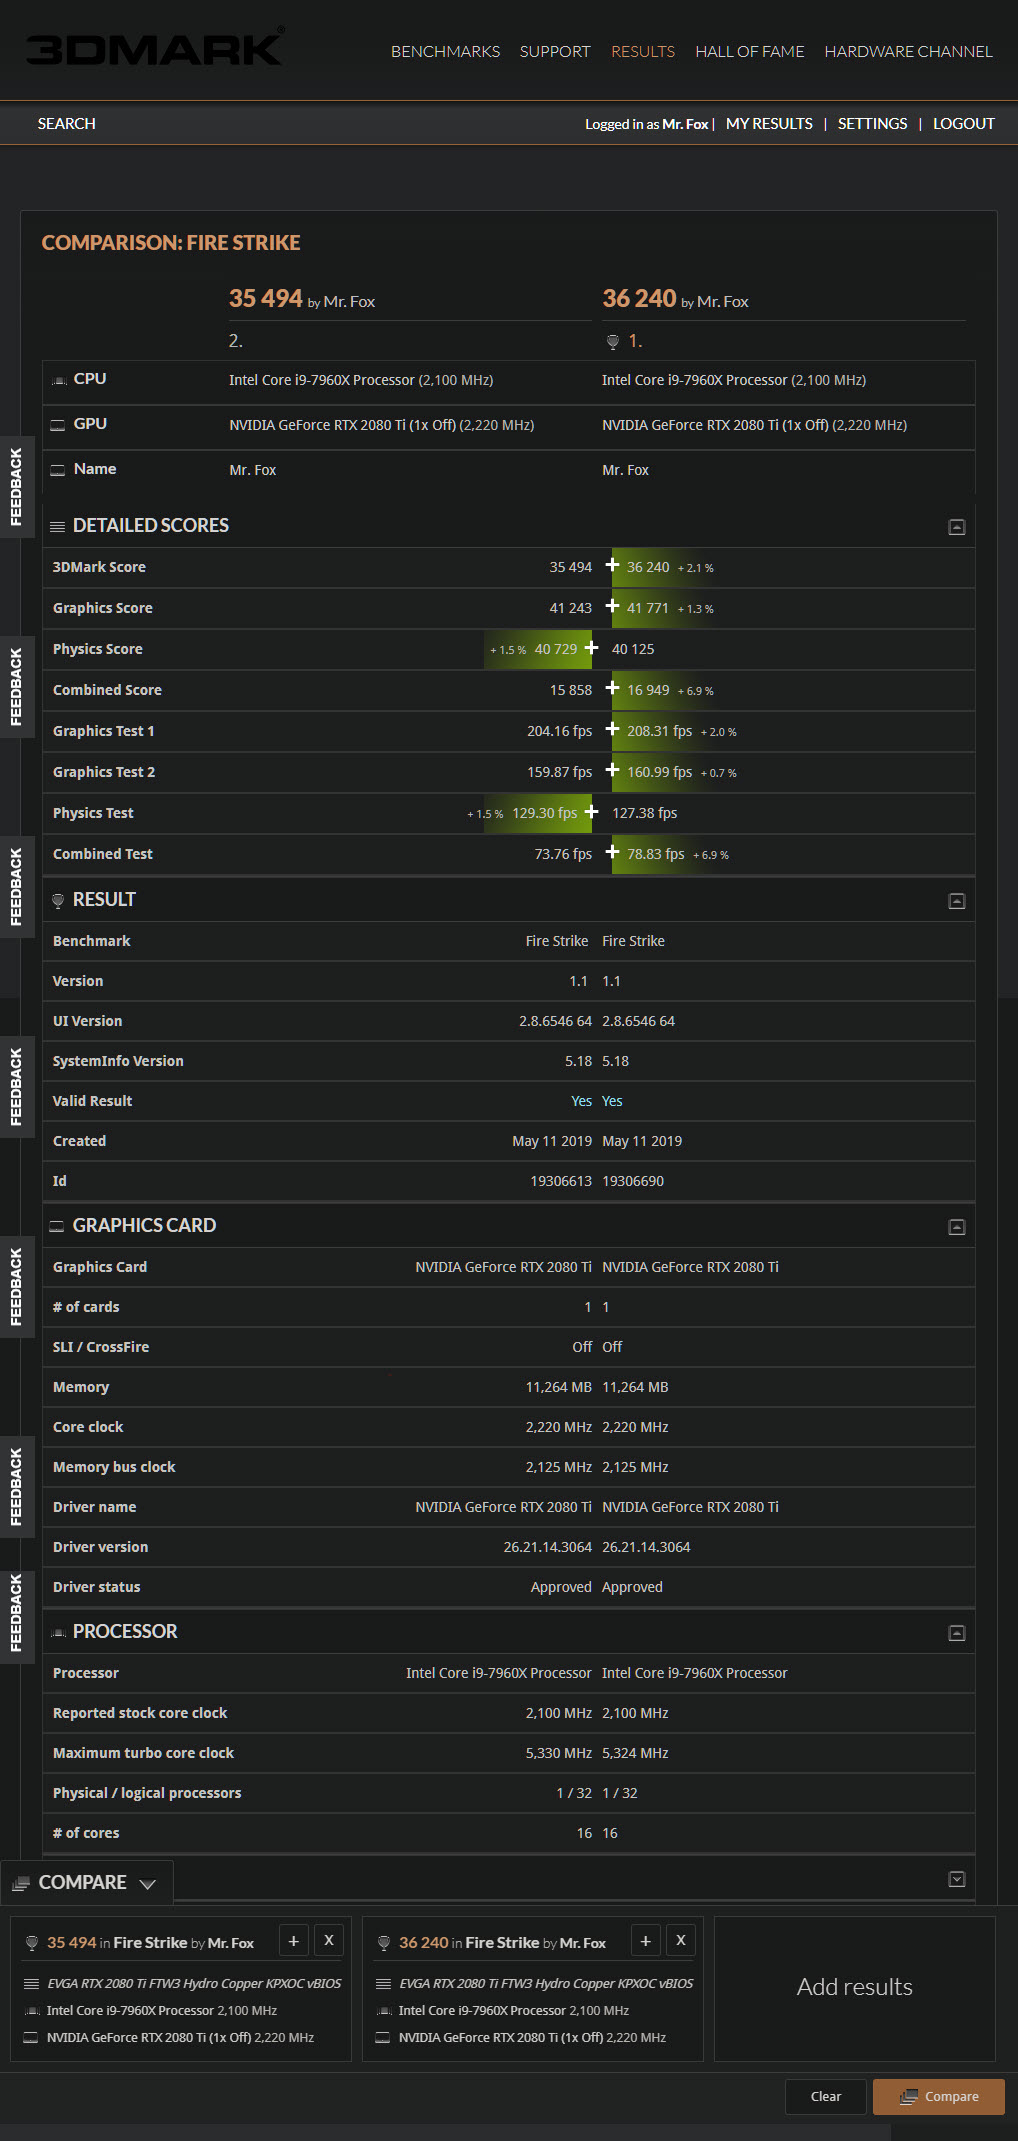Click the plus button on the 36 240 compare card
This screenshot has width=1018, height=2141.
click(x=645, y=1941)
